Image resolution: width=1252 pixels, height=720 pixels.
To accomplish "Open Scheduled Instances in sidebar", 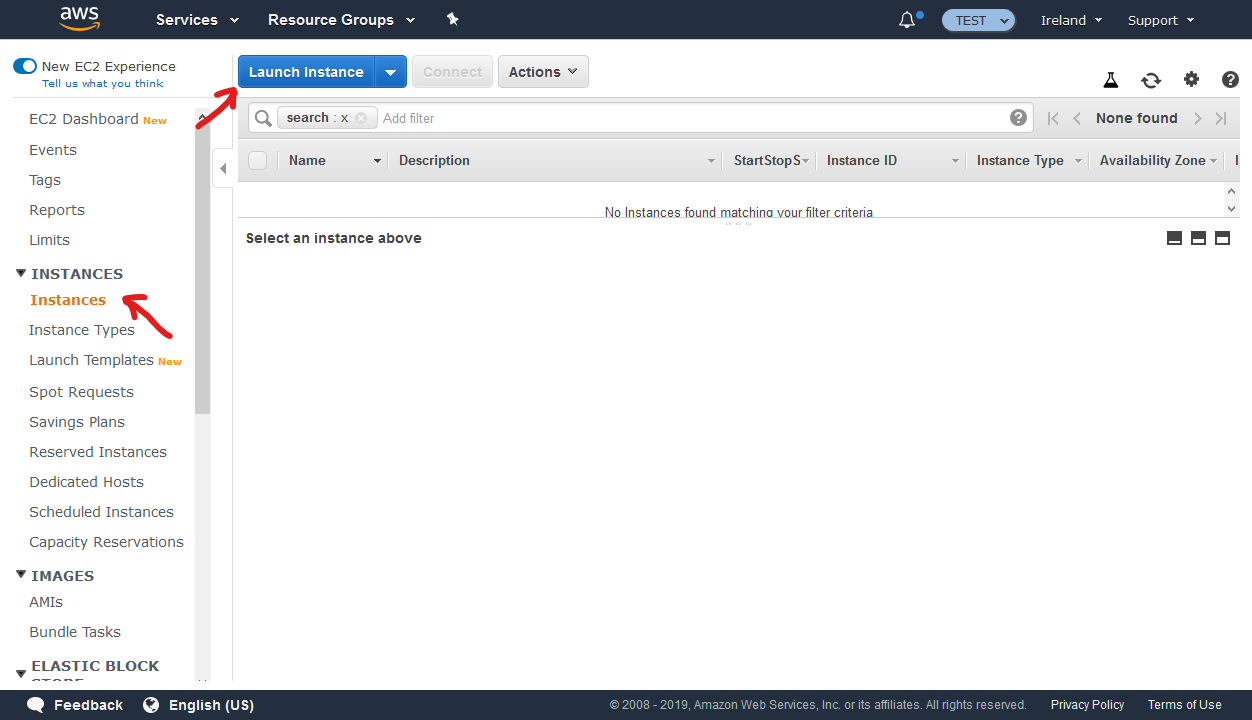I will coord(101,512).
